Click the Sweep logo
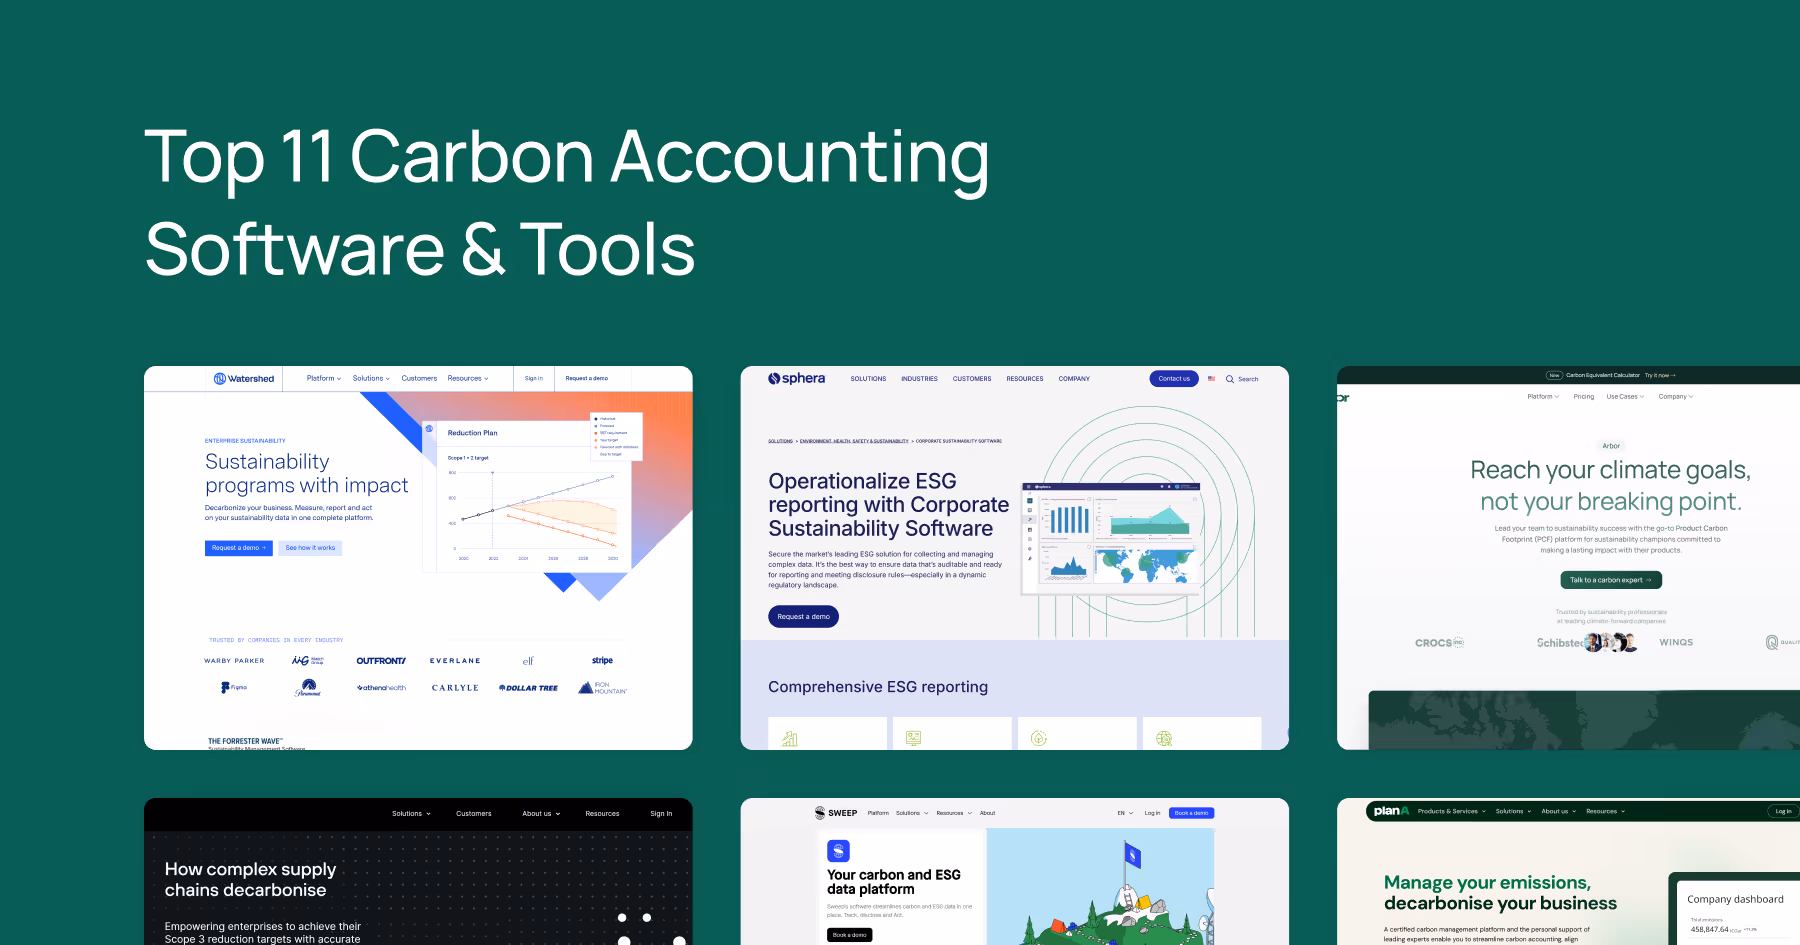1800x945 pixels. pyautogui.click(x=836, y=813)
